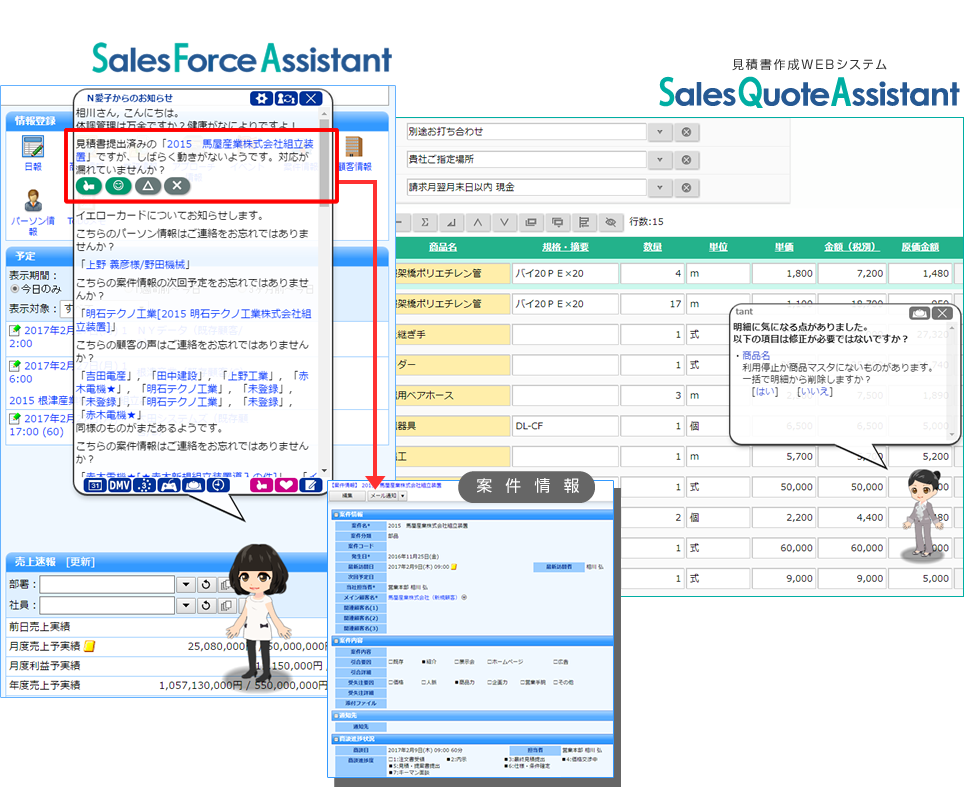
Task: Click the sigma sum toolbar button
Action: tap(425, 222)
